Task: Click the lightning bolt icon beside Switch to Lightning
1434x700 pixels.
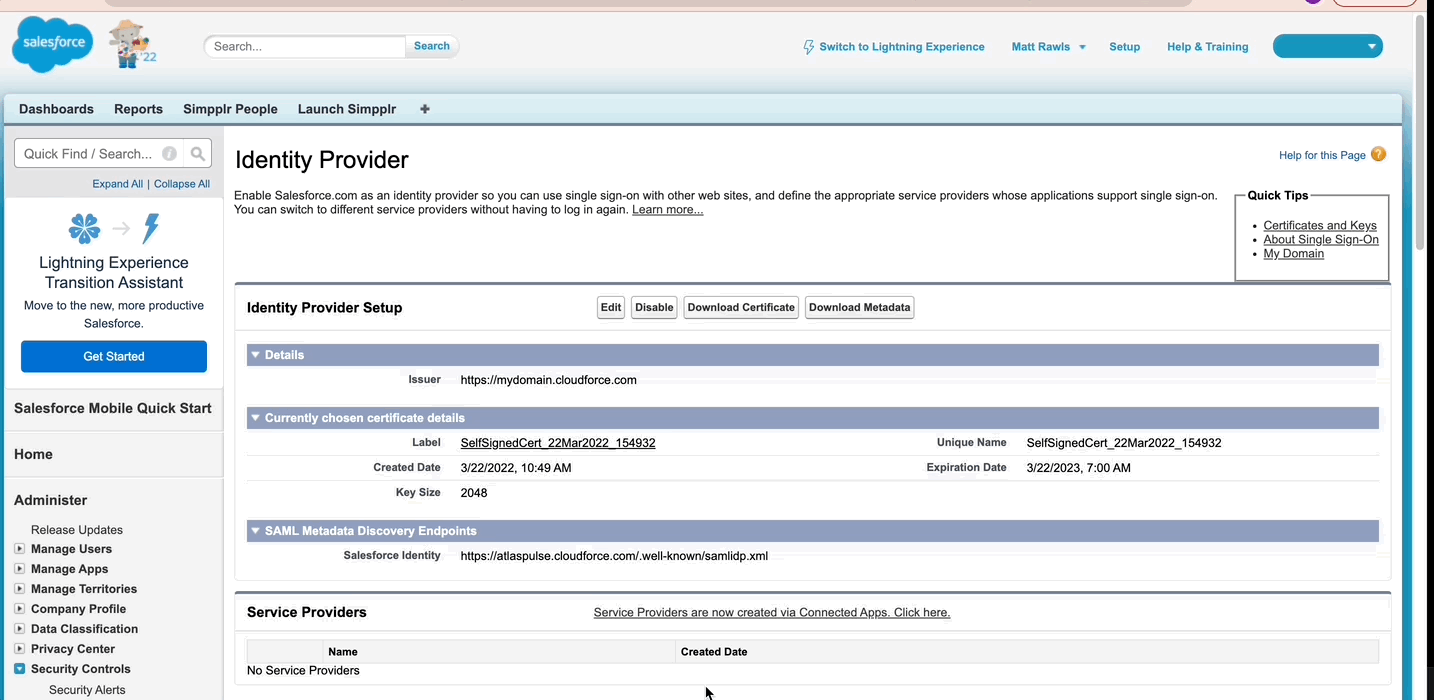Action: [x=809, y=47]
